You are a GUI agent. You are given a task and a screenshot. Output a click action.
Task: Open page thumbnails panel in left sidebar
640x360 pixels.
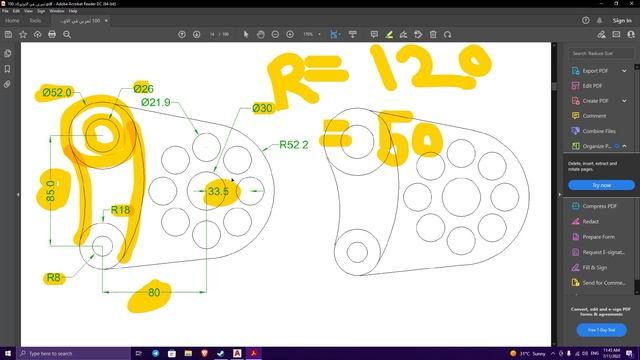coord(7,53)
